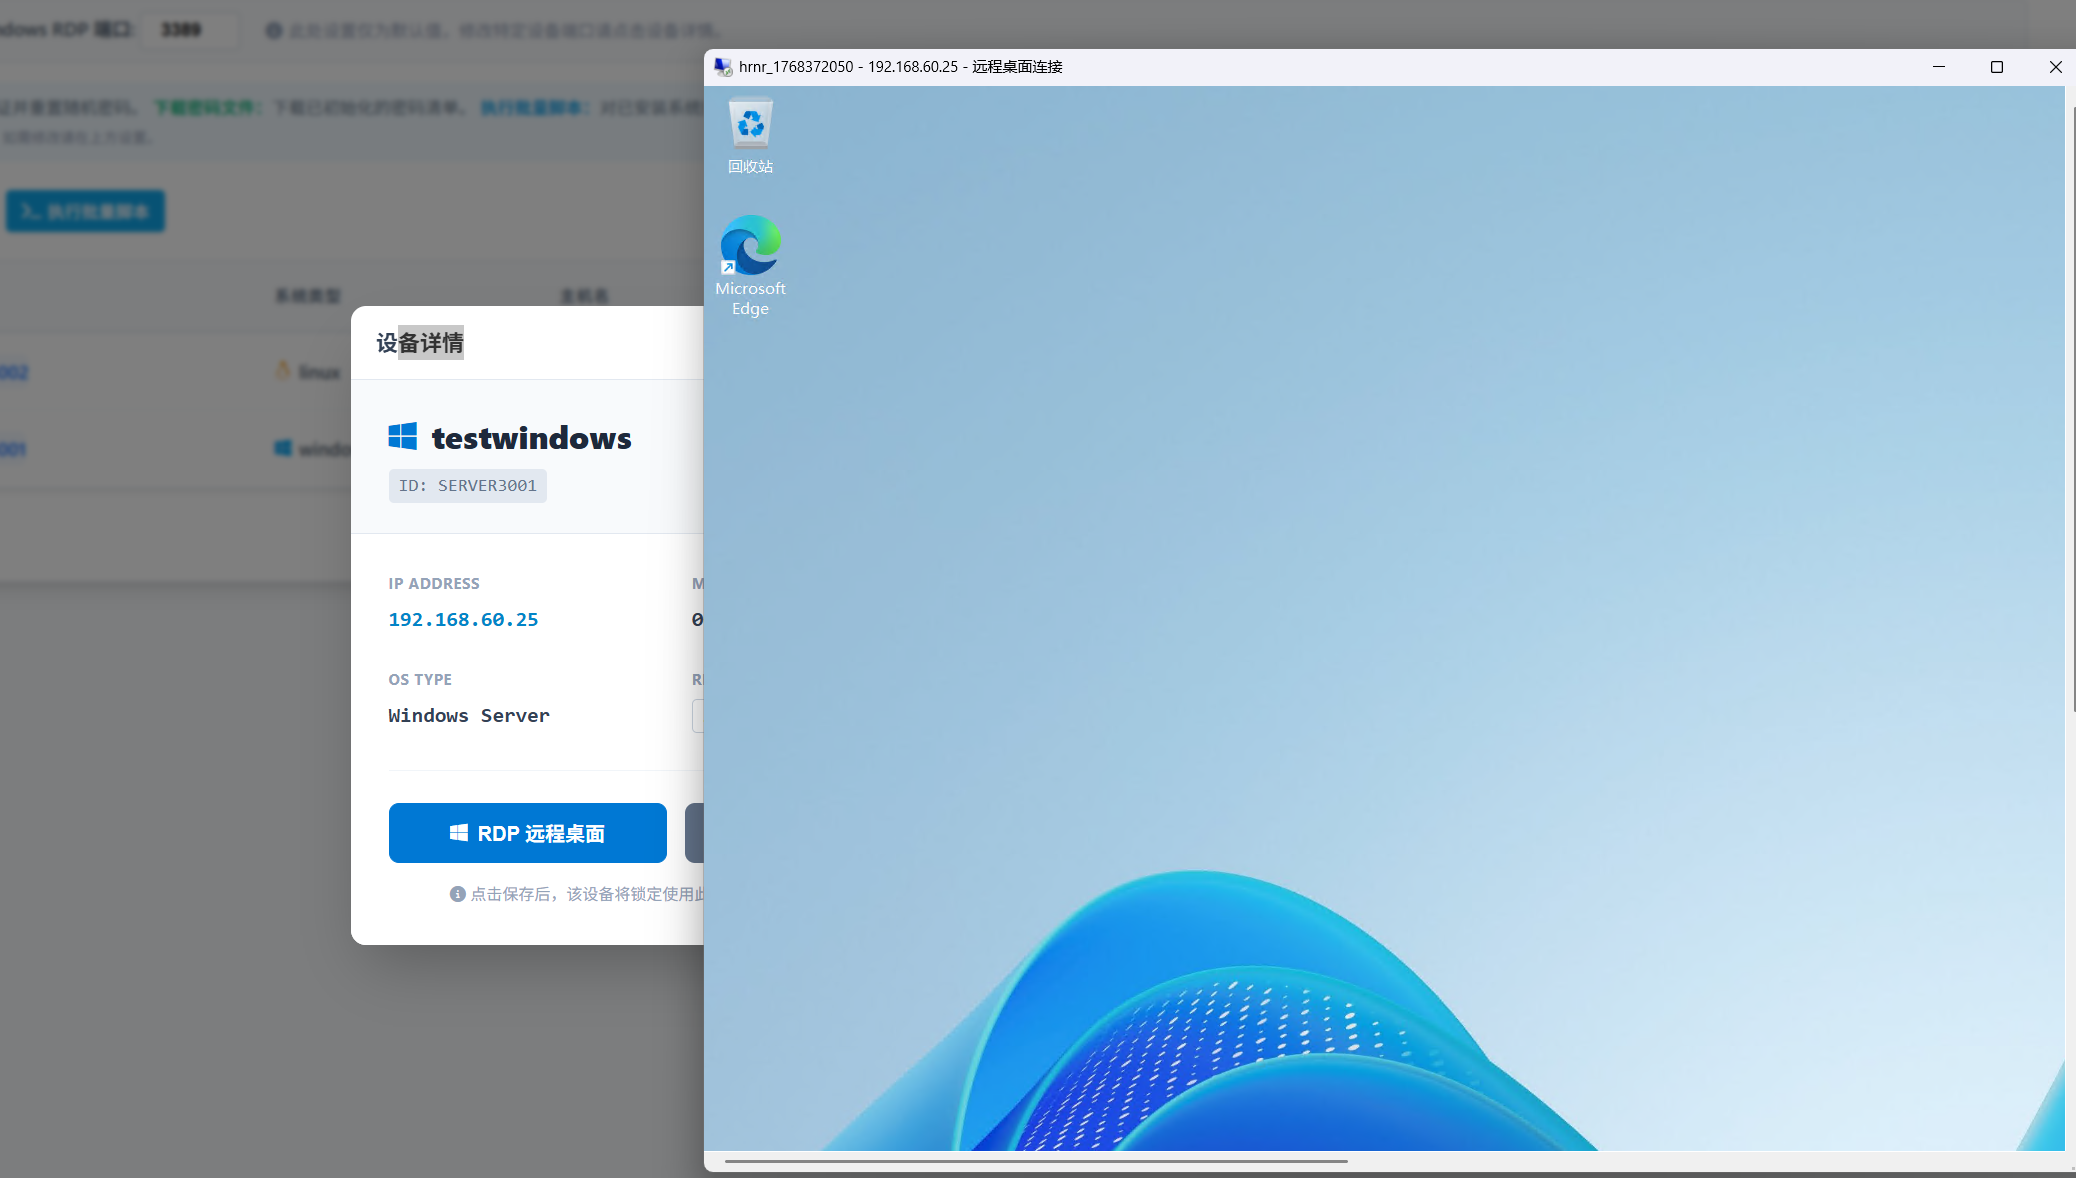
Task: Minimize the Remote Desktop Connection window
Action: click(x=1939, y=67)
